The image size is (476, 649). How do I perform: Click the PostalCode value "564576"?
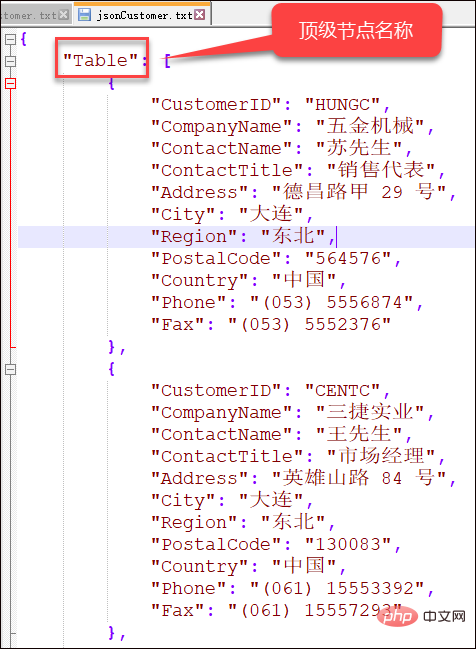(348, 259)
